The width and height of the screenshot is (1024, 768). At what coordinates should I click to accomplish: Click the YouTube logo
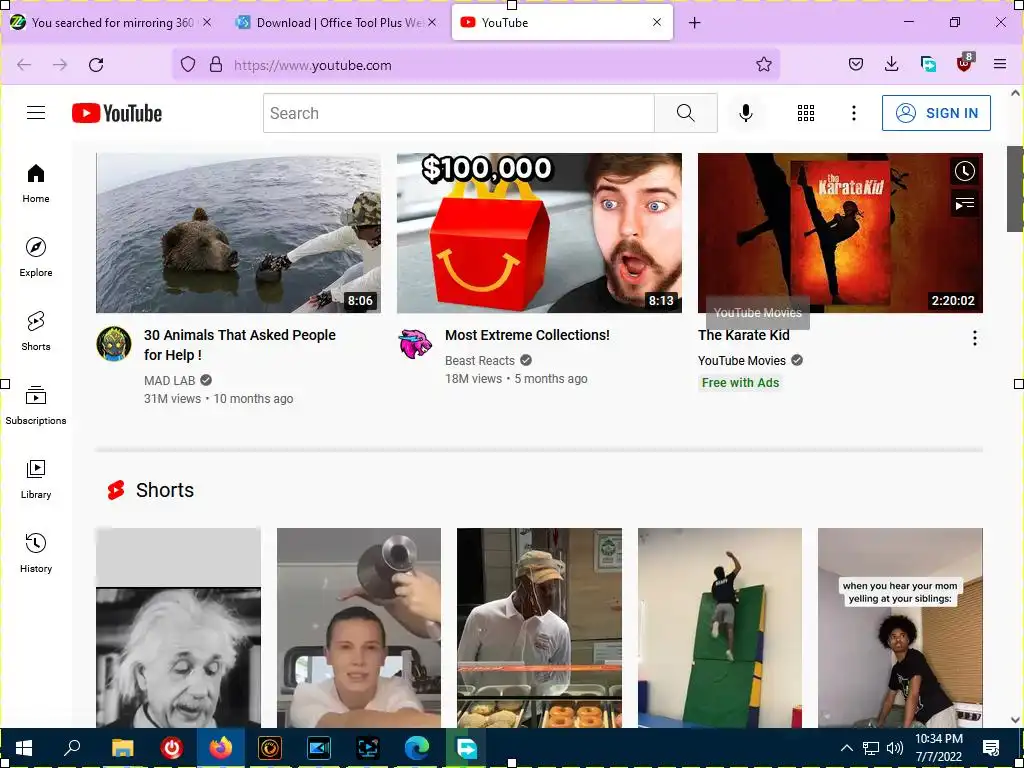[117, 113]
